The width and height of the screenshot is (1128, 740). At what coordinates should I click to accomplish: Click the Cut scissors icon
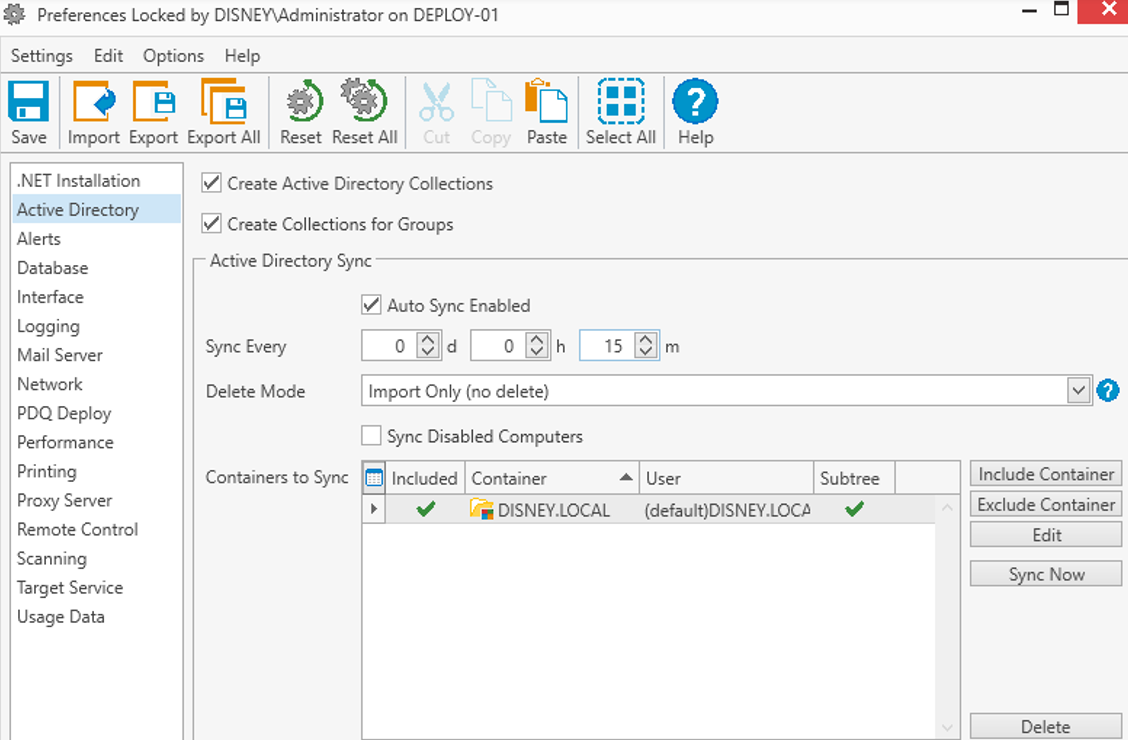tap(437, 101)
